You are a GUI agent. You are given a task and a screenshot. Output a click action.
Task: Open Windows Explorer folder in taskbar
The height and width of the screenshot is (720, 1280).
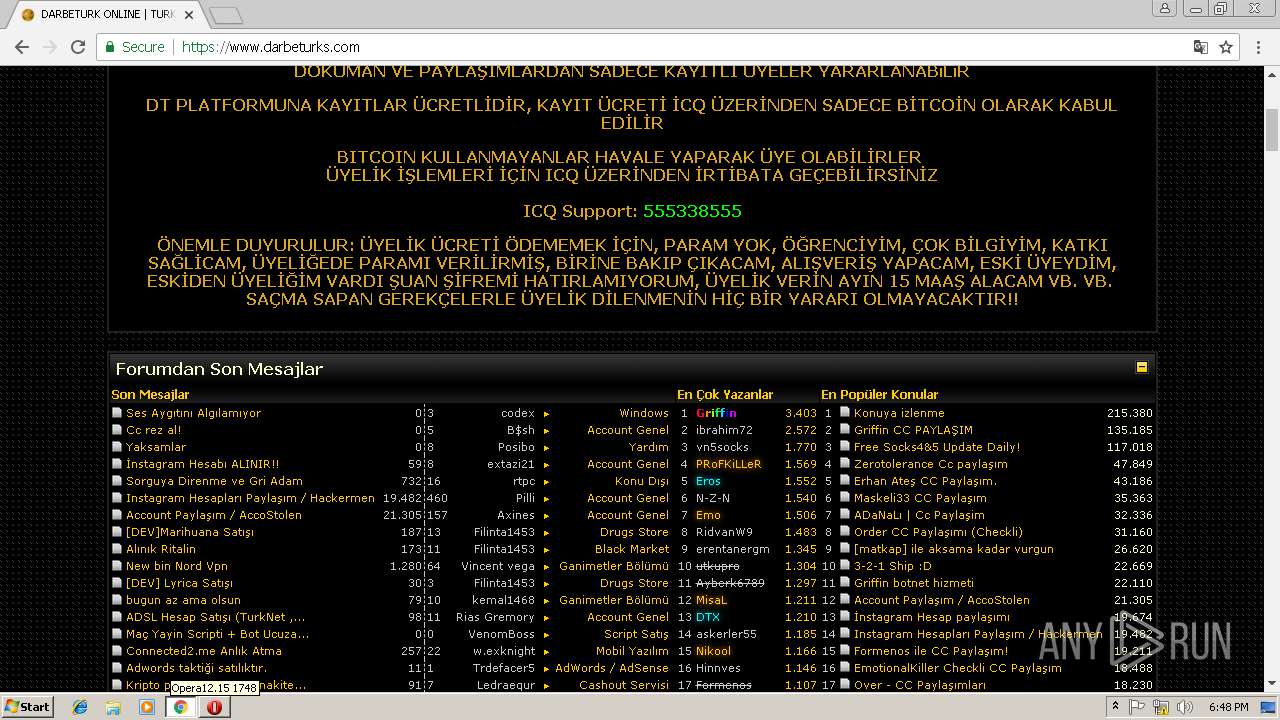pyautogui.click(x=113, y=707)
